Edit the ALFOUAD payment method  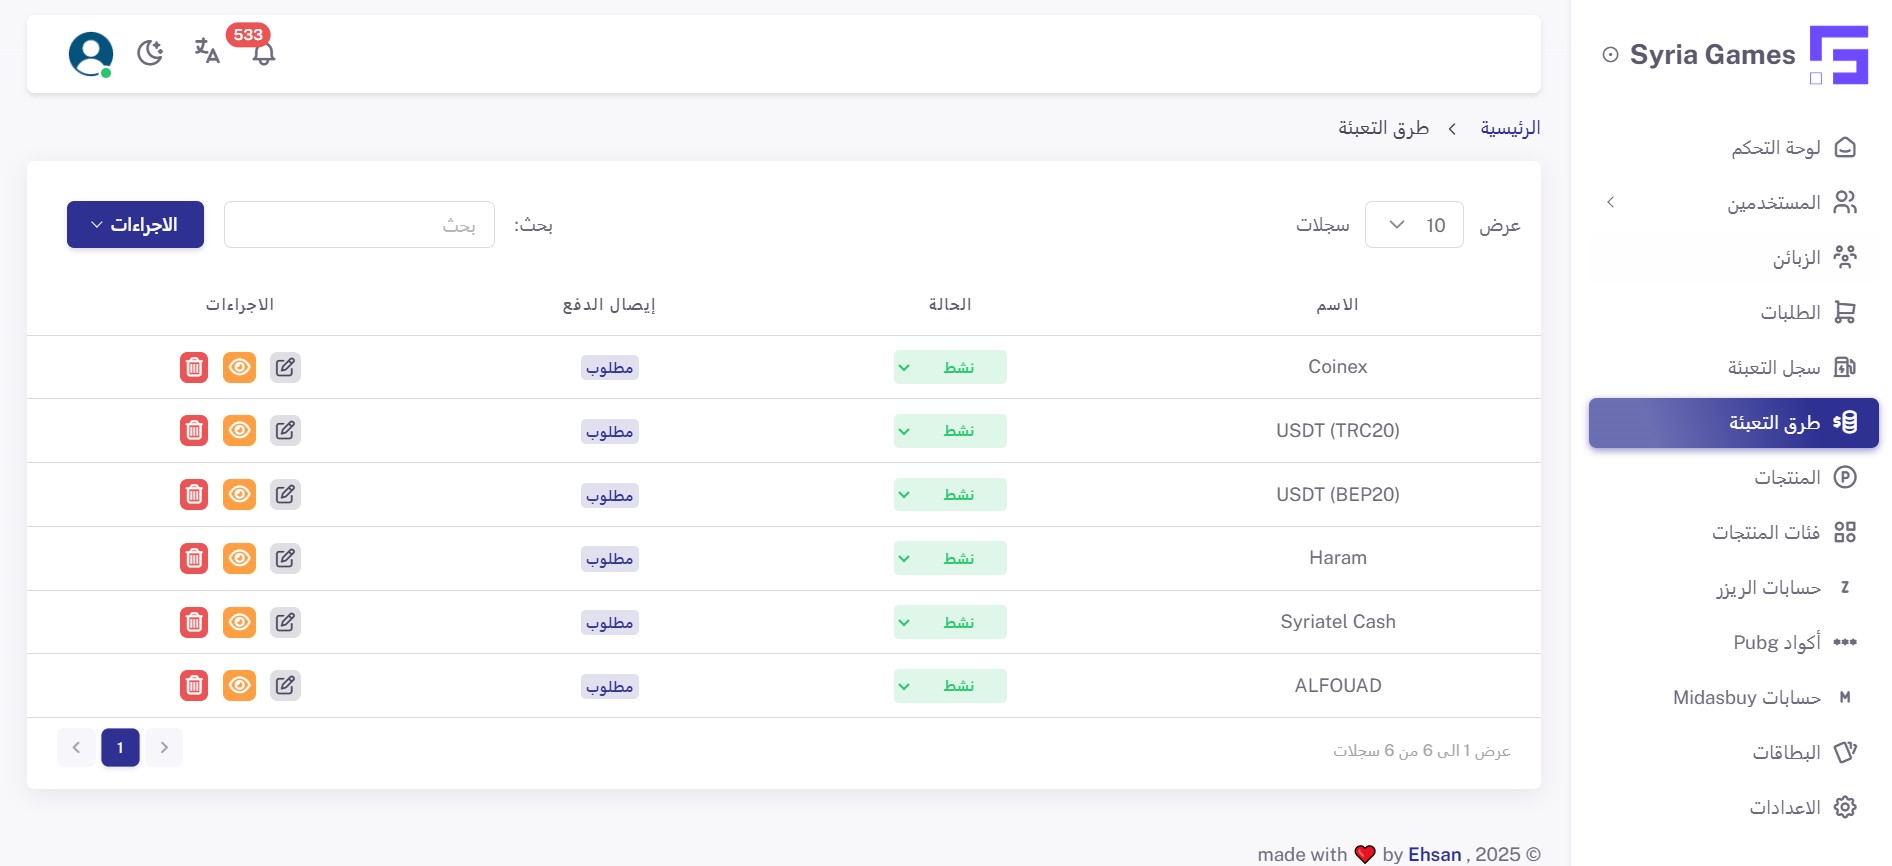click(285, 685)
